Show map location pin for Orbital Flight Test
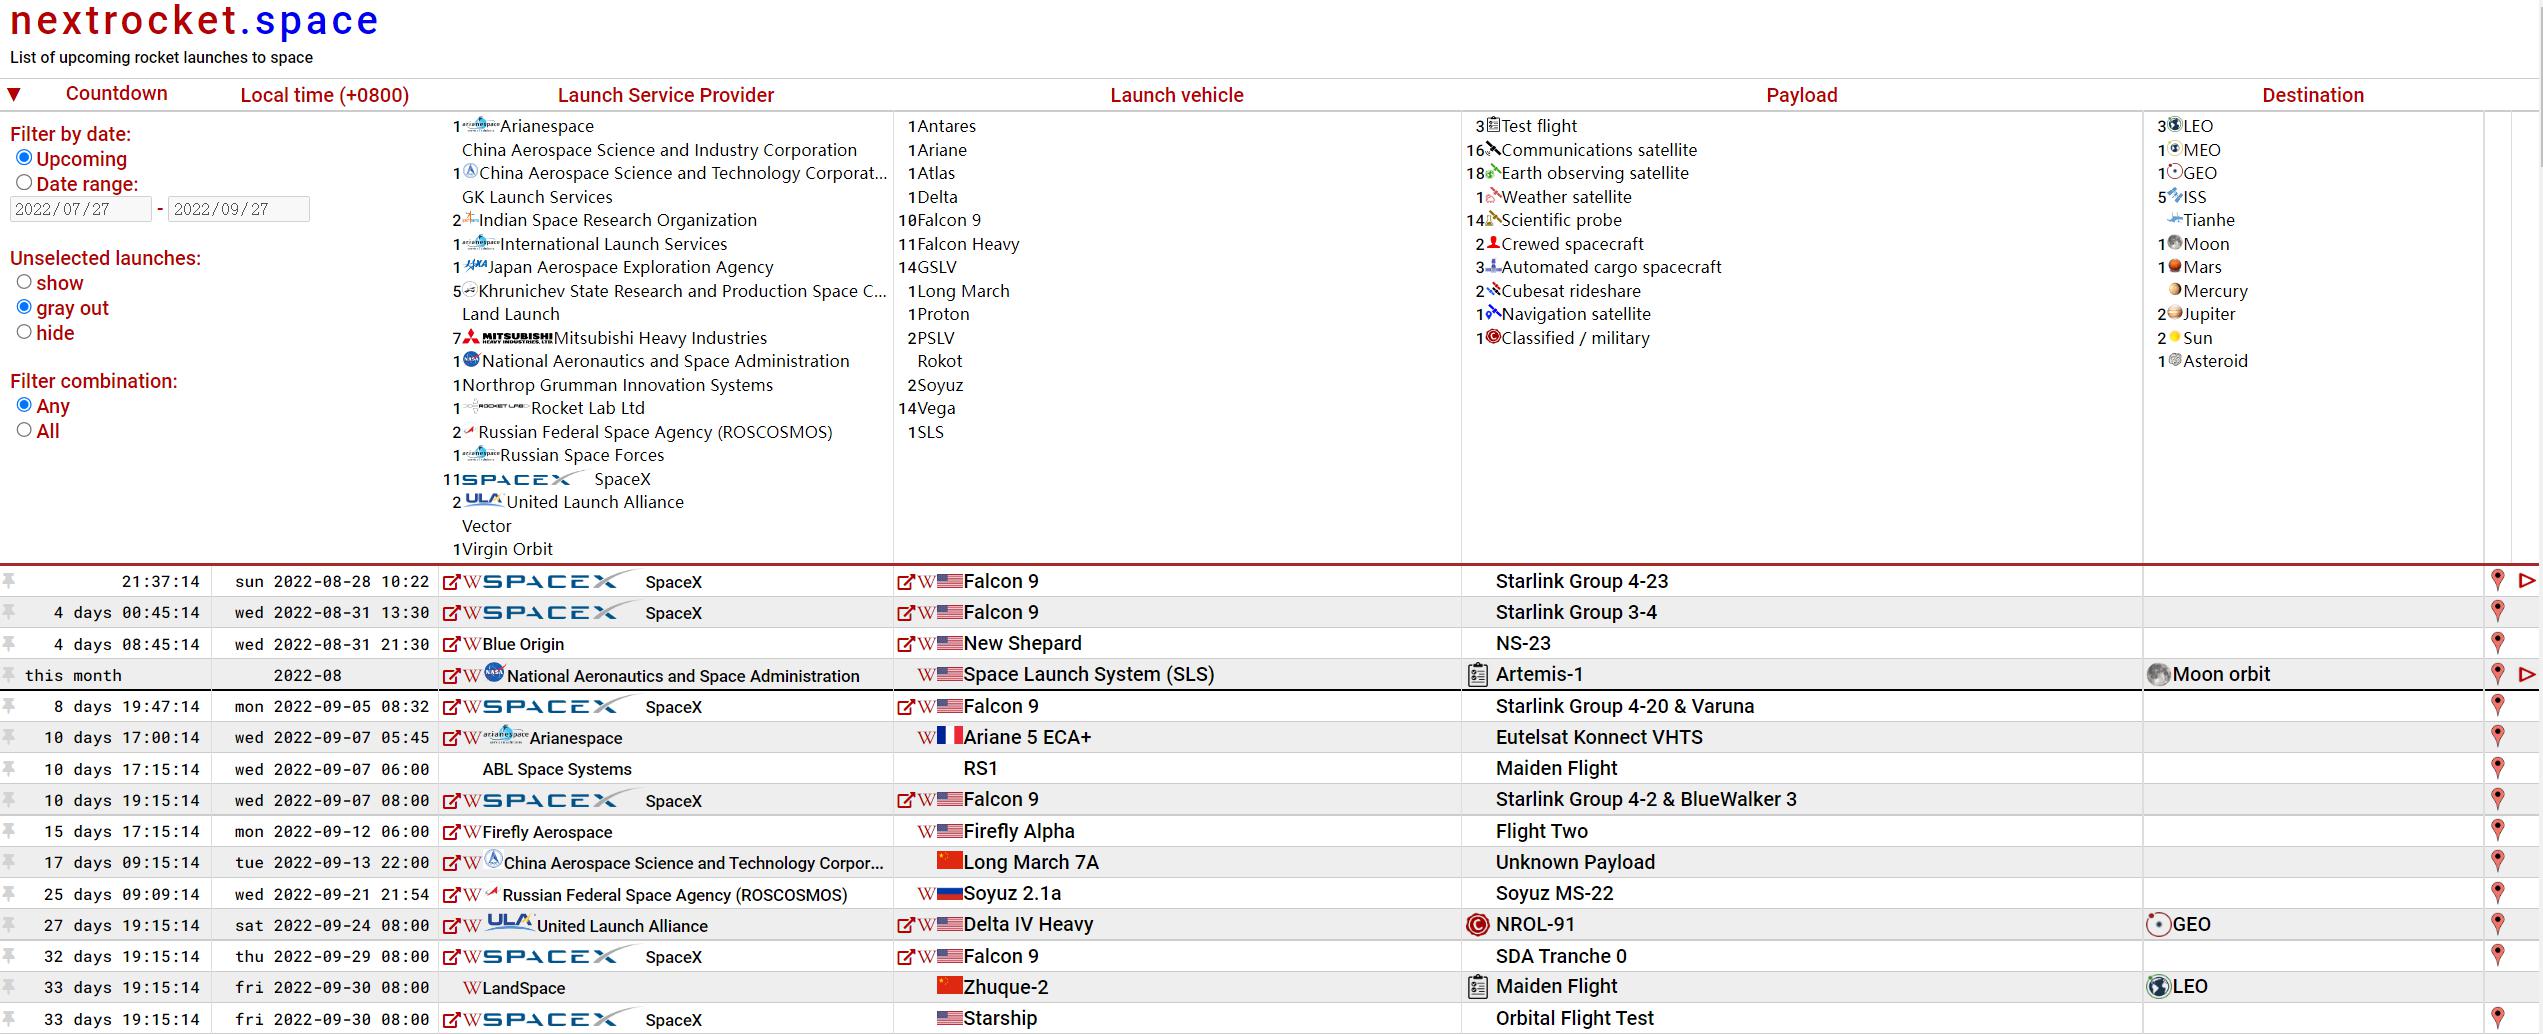The height and width of the screenshot is (1034, 2543). coord(2497,1018)
